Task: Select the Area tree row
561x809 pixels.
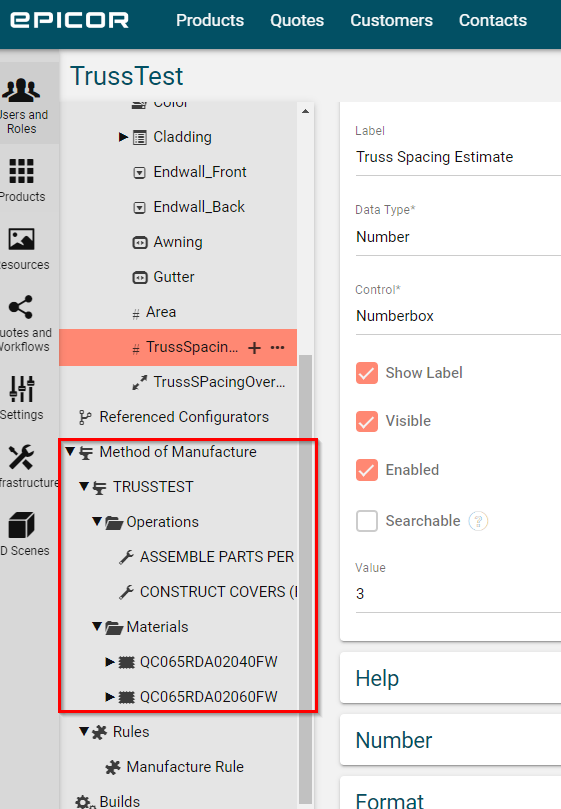Action: pos(178,312)
